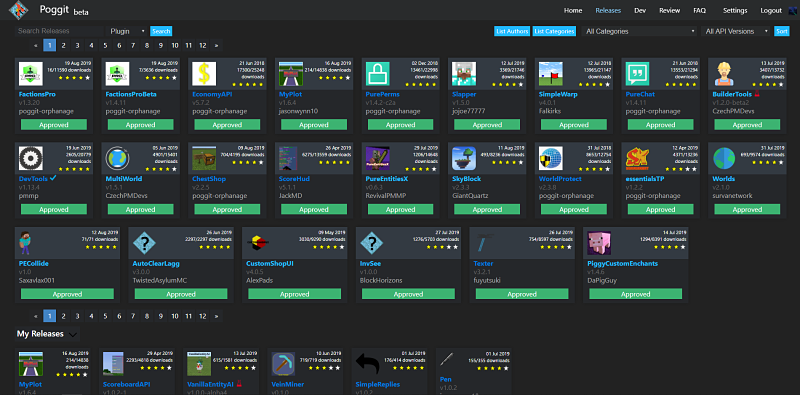Click the VanillaEntityAI title link
Image resolution: width=800 pixels, height=395 pixels.
(210, 384)
